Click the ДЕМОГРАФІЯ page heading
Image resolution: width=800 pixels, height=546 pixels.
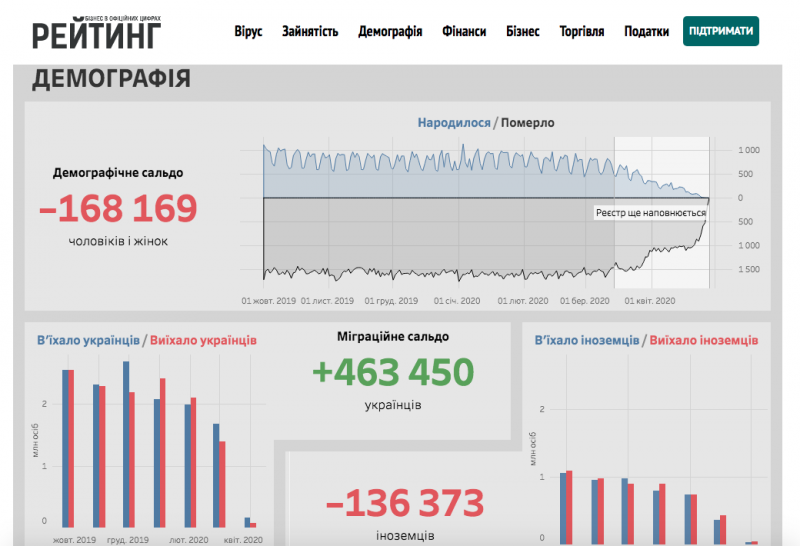click(111, 80)
